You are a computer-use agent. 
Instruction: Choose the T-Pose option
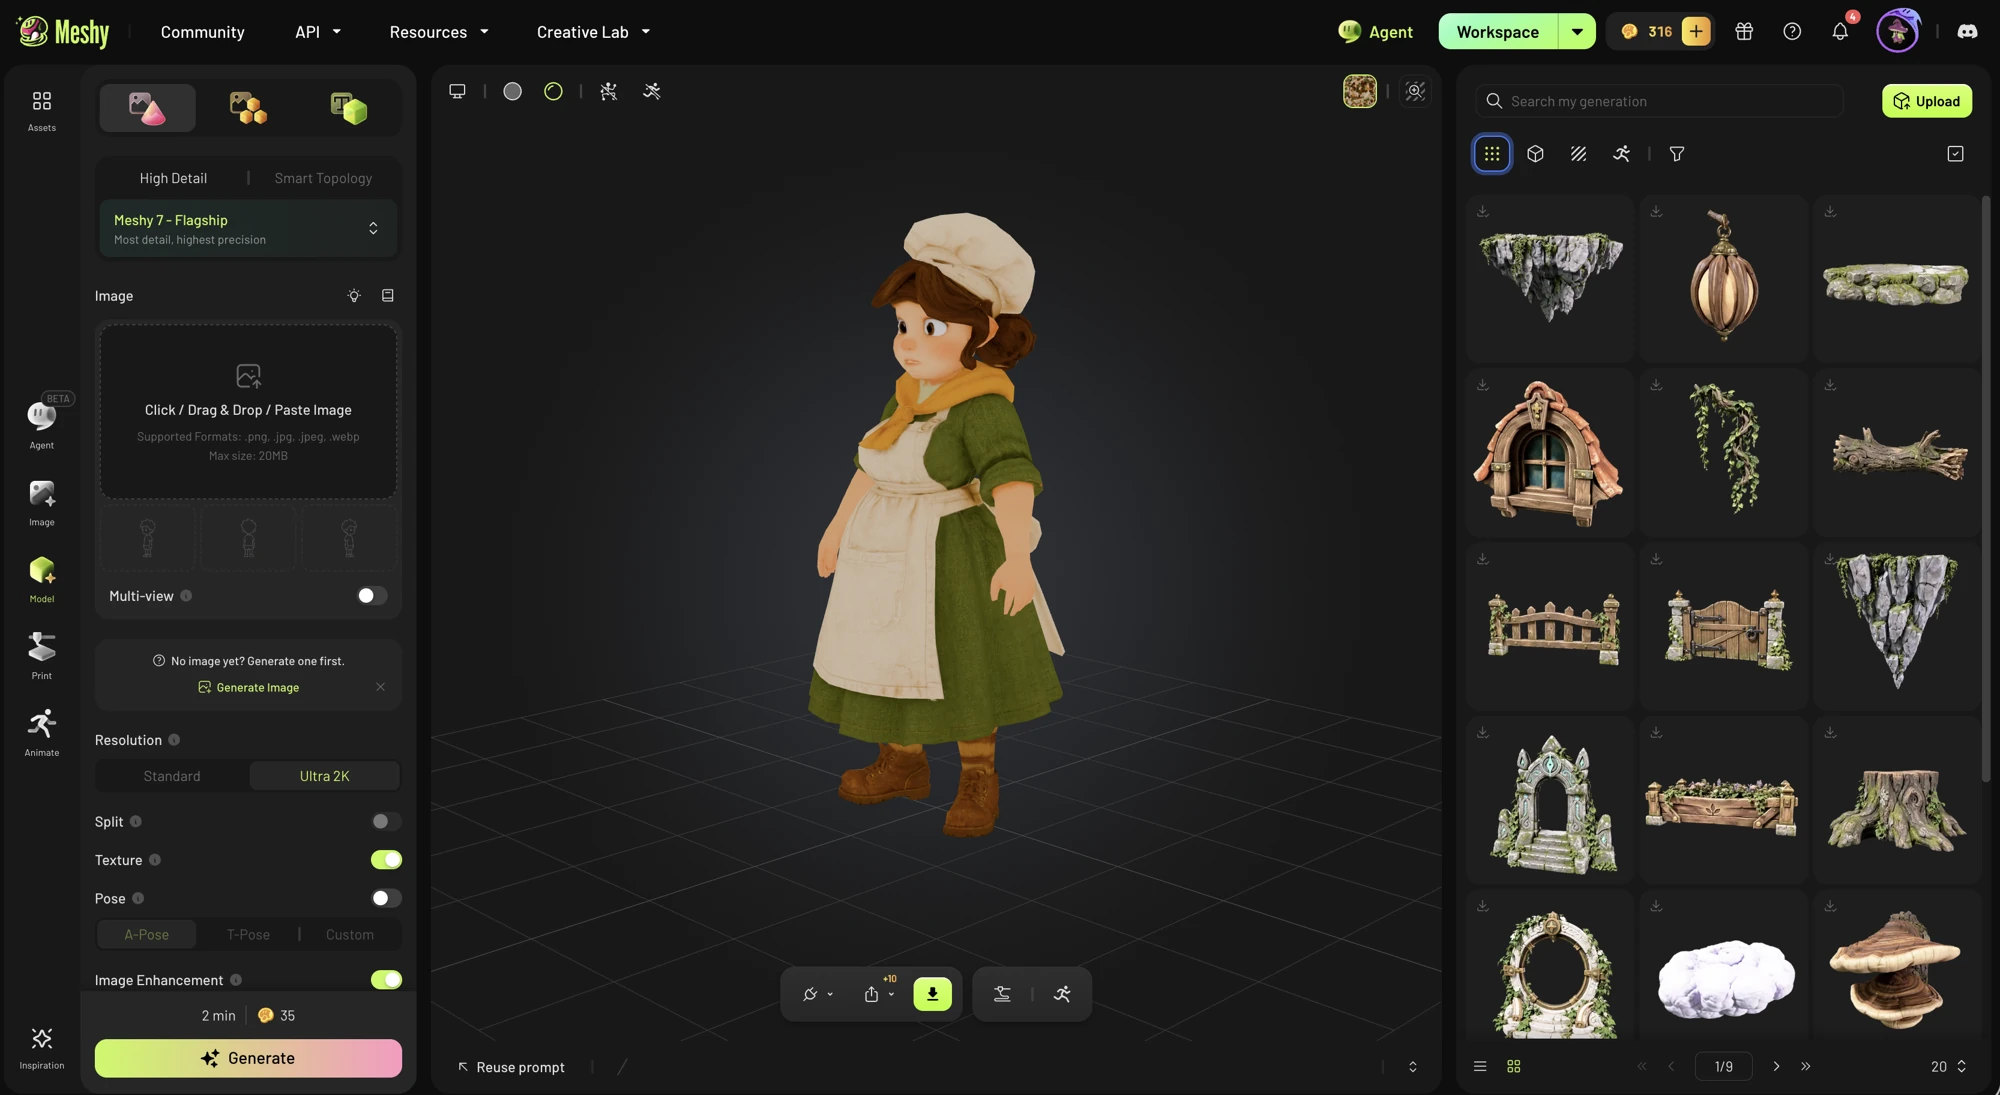point(248,935)
